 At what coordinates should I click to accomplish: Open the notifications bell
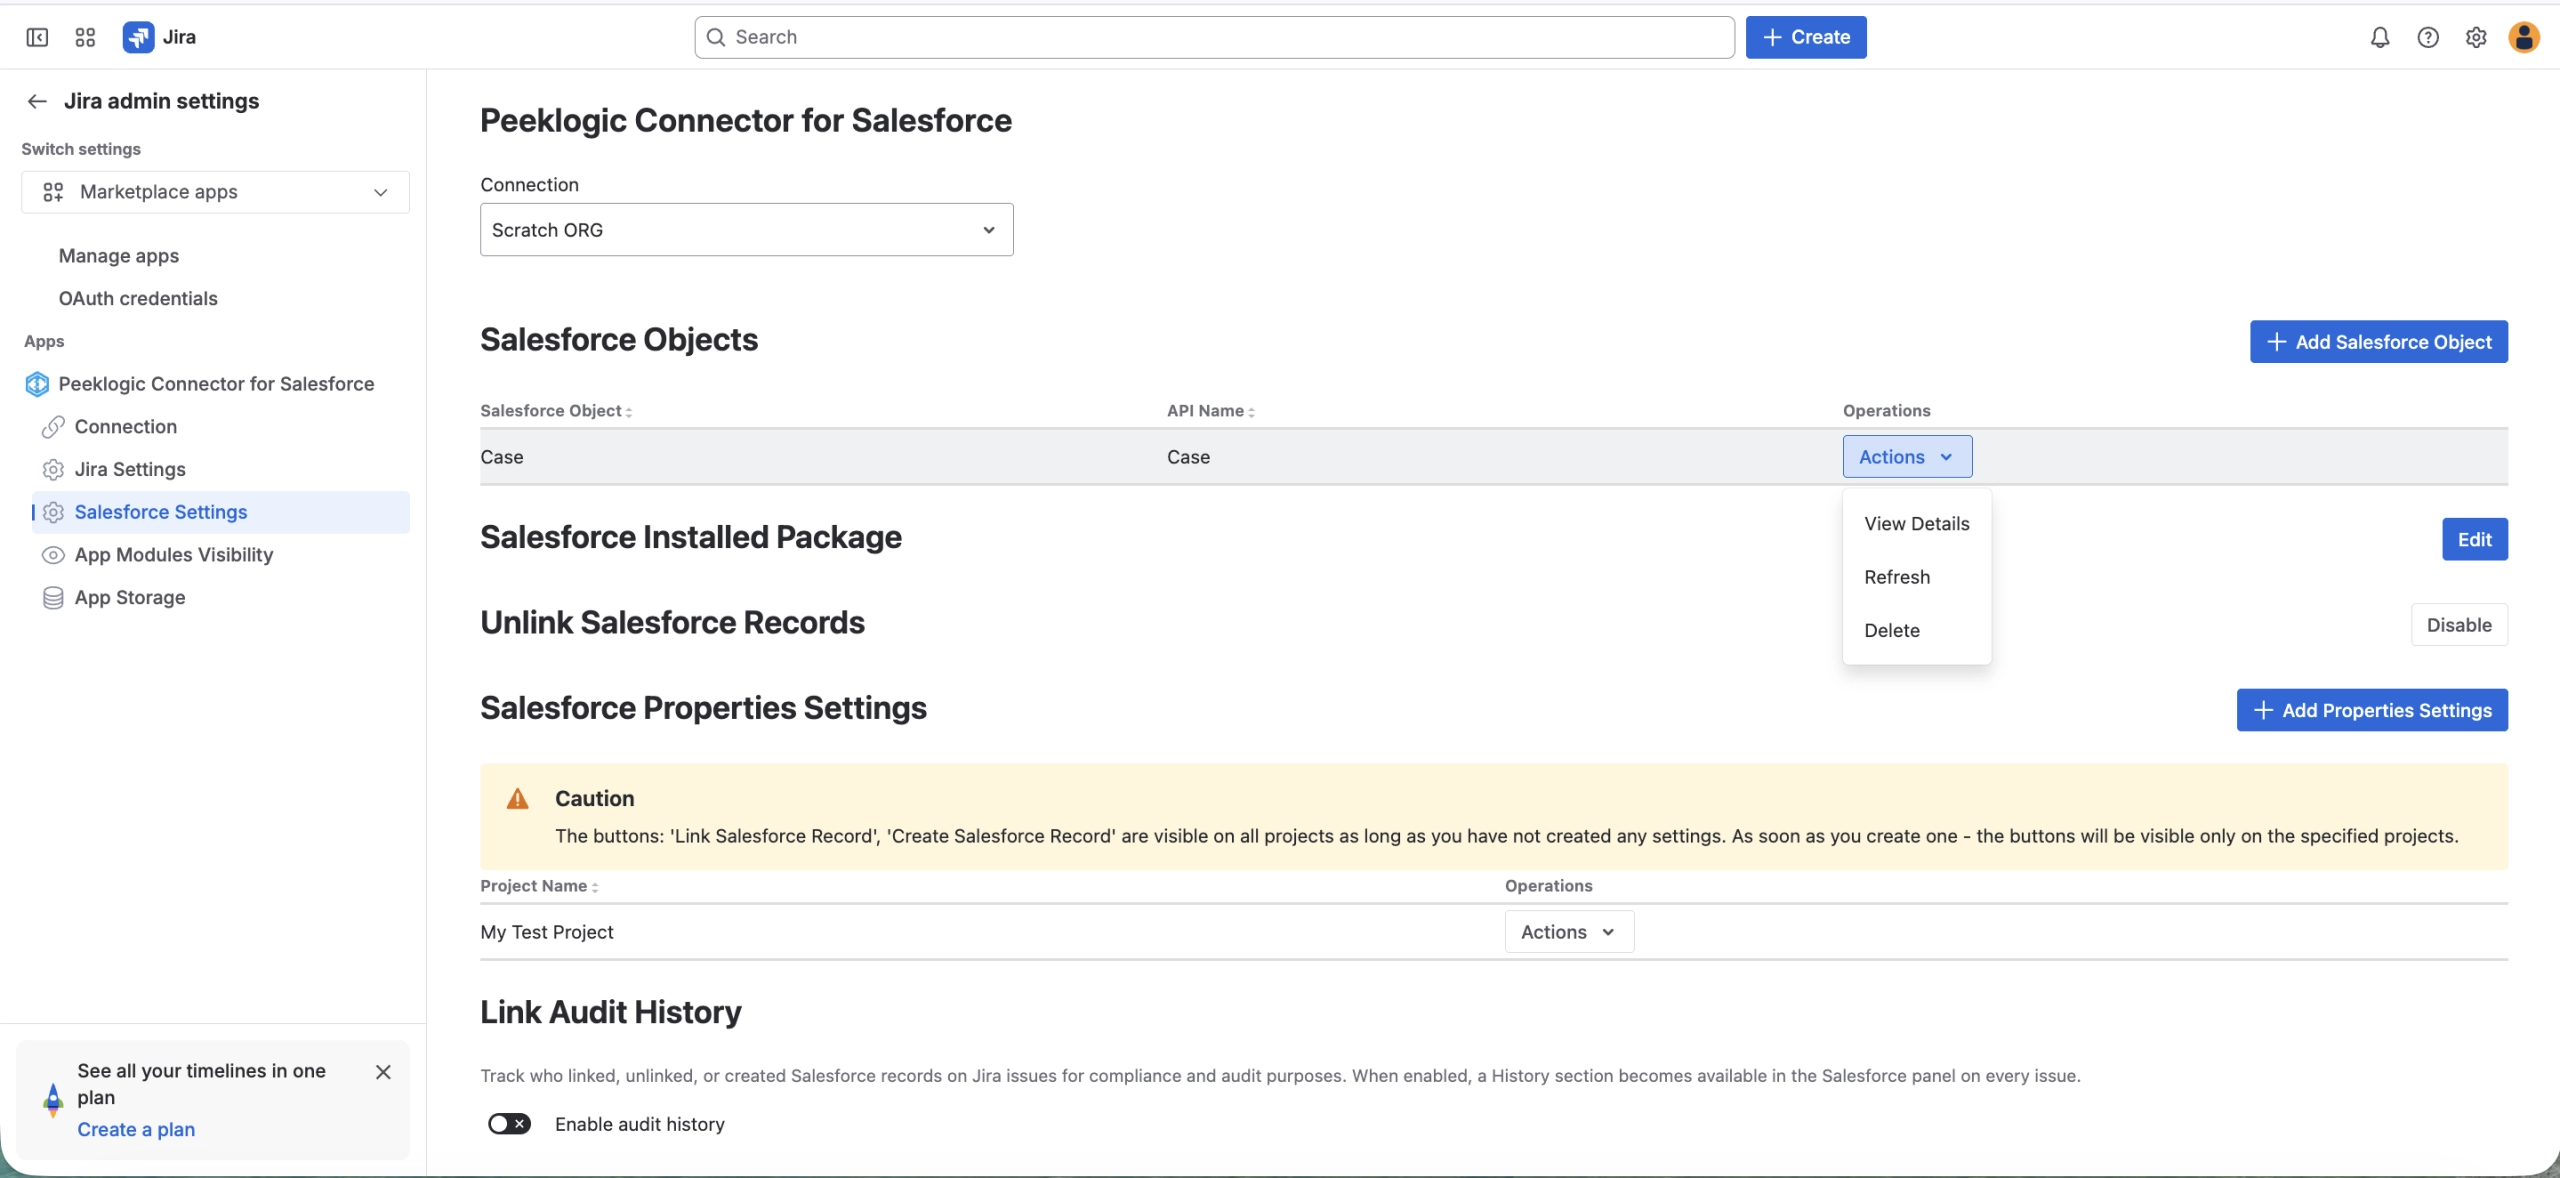(x=2380, y=37)
